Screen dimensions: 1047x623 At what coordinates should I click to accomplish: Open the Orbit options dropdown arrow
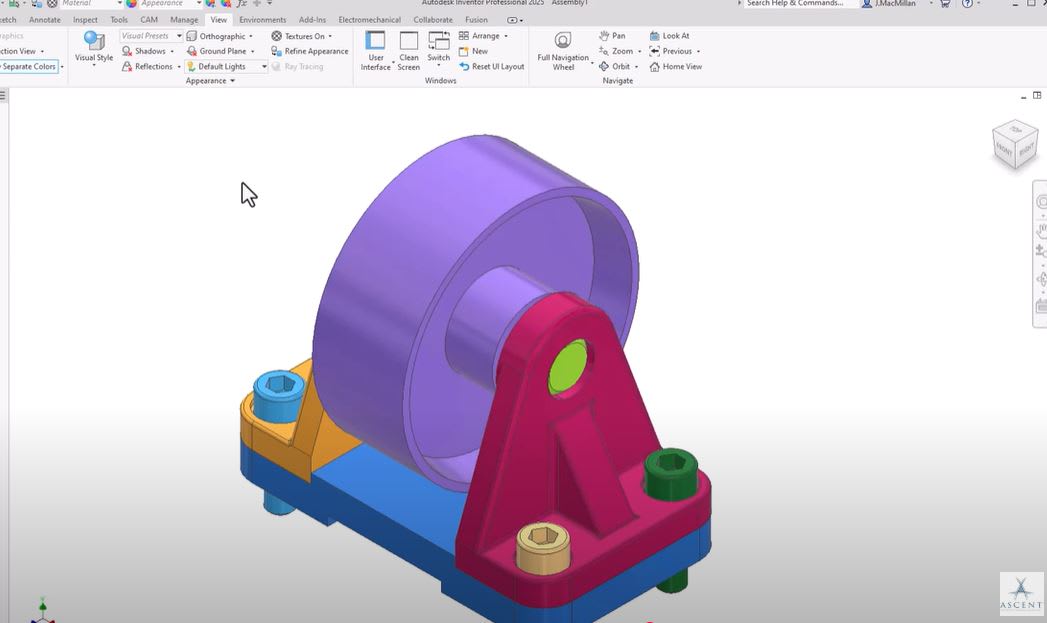click(x=636, y=67)
